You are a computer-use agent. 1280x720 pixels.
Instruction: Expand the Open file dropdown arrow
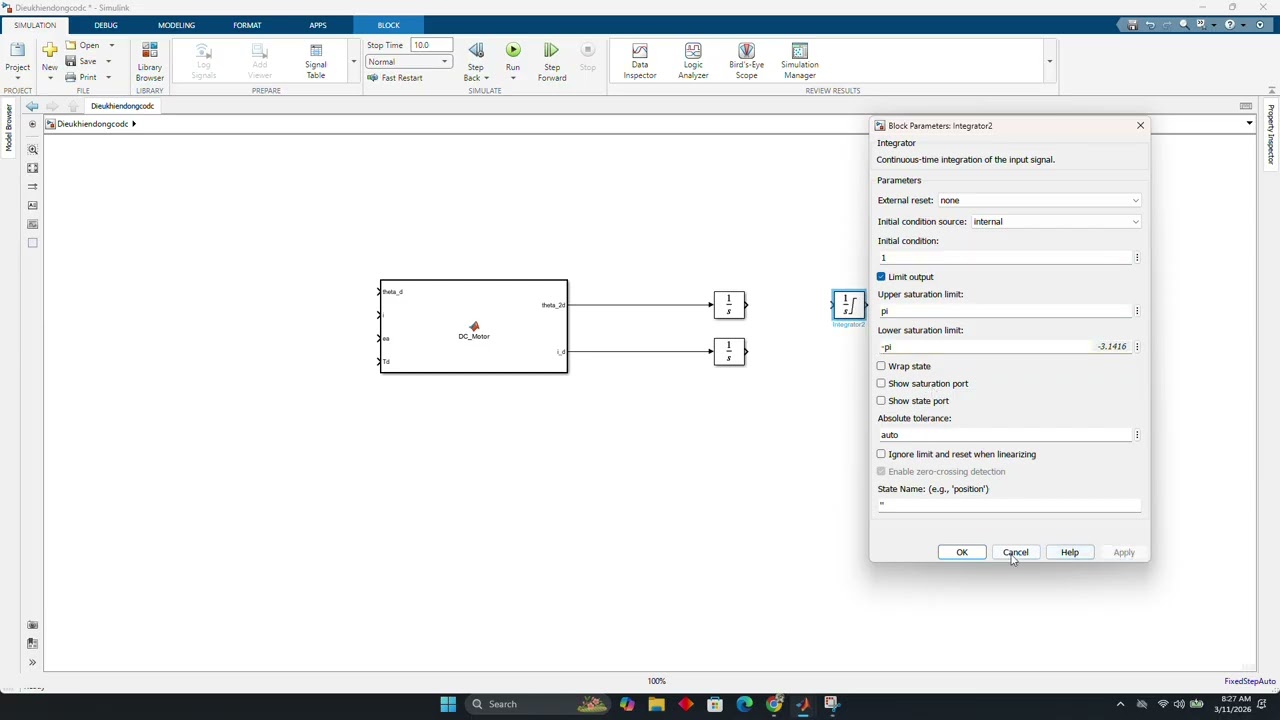point(111,45)
